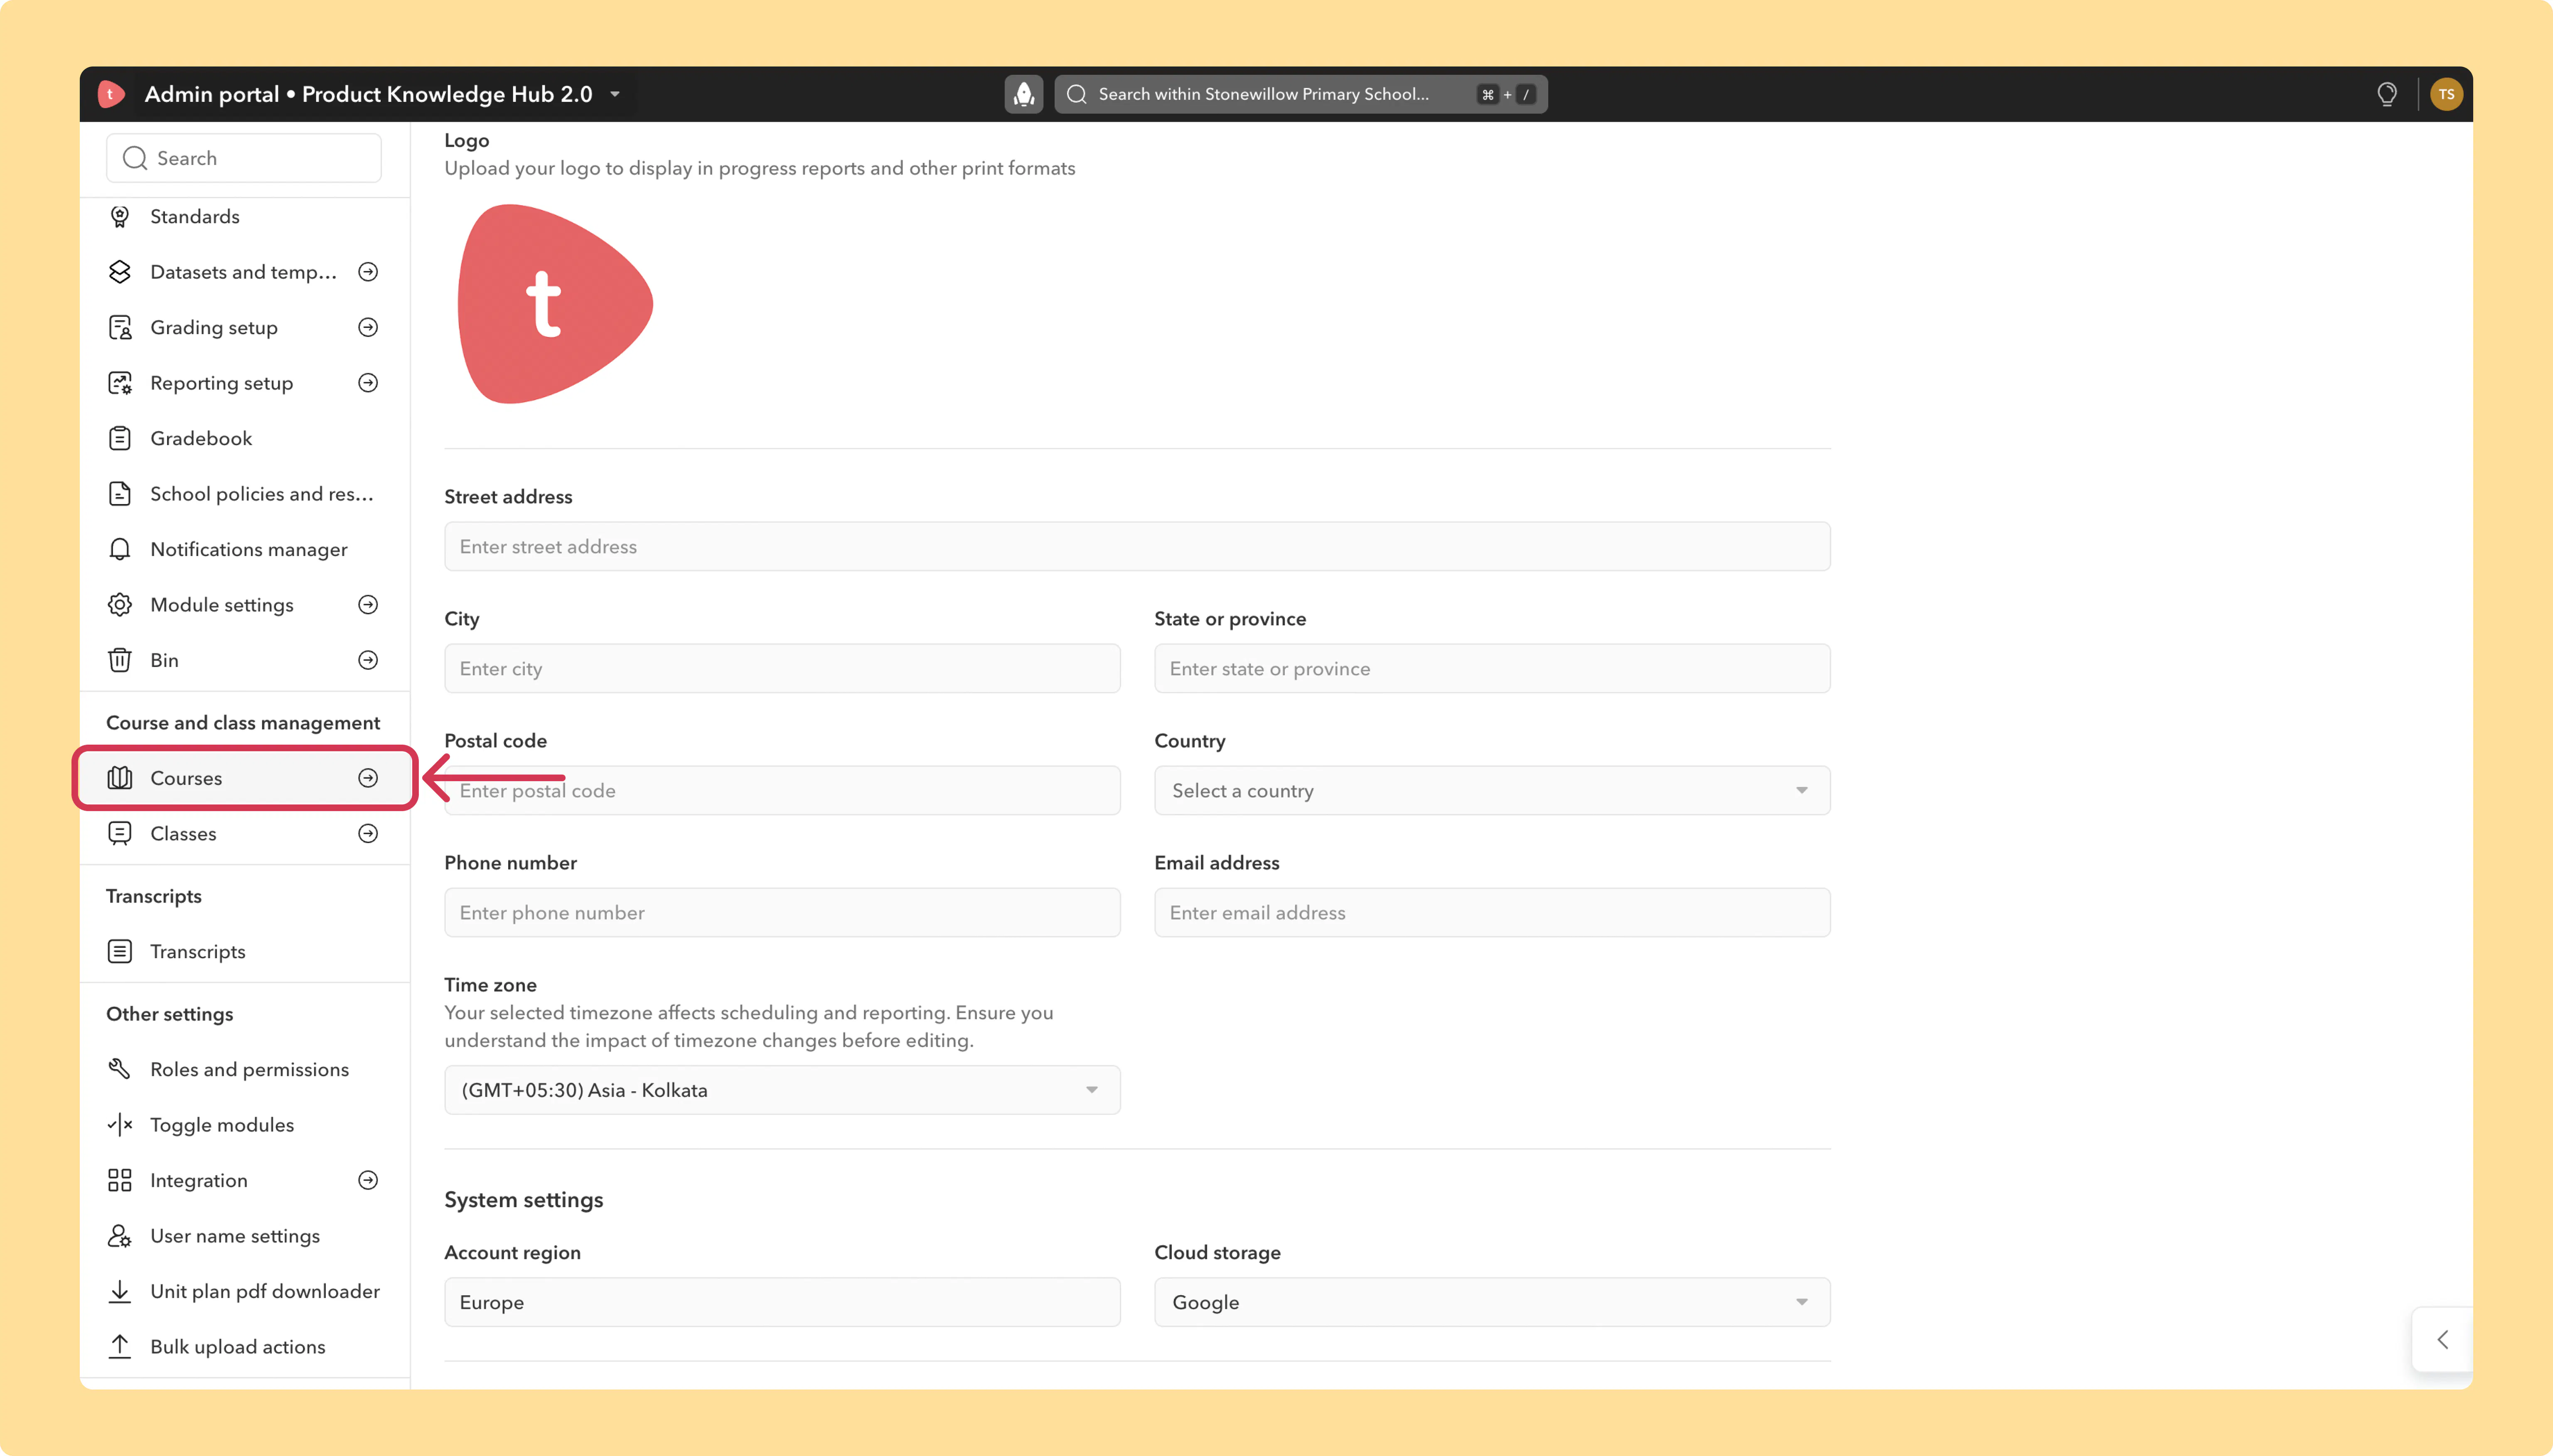2553x1456 pixels.
Task: Click the School policies document icon
Action: pos(120,494)
